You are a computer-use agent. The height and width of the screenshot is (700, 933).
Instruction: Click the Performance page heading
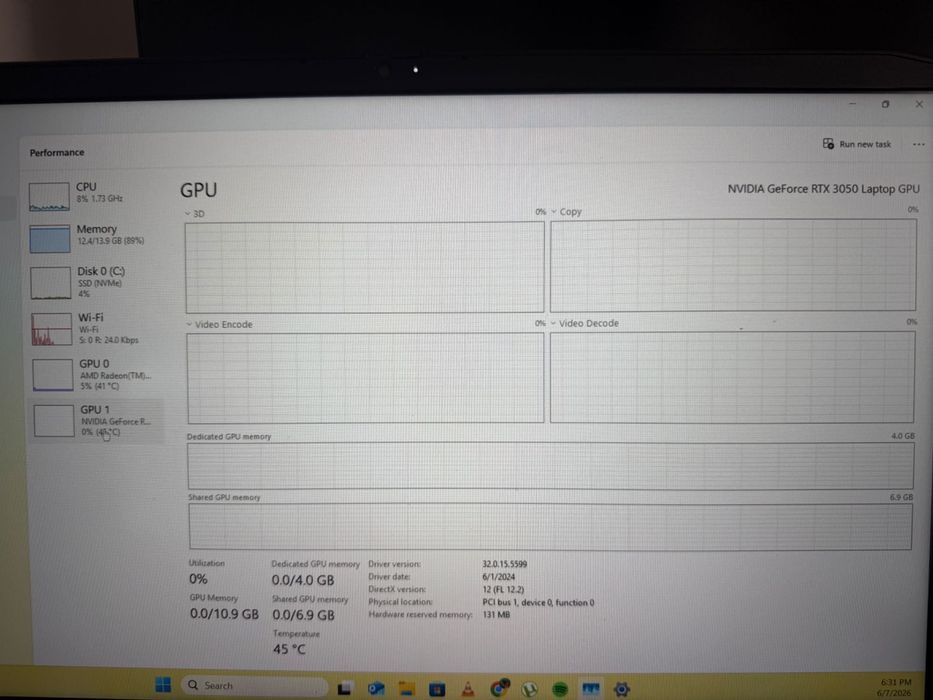pos(57,152)
